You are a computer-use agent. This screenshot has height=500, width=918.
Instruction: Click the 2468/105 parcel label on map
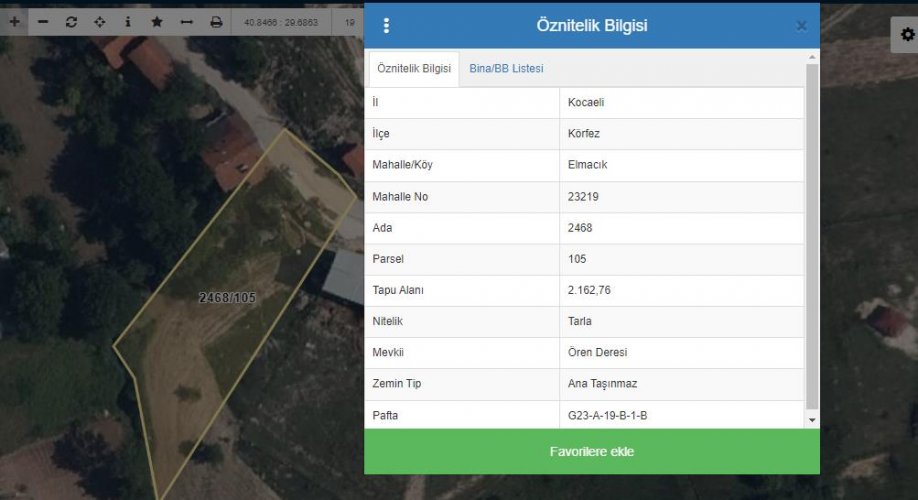tap(227, 298)
